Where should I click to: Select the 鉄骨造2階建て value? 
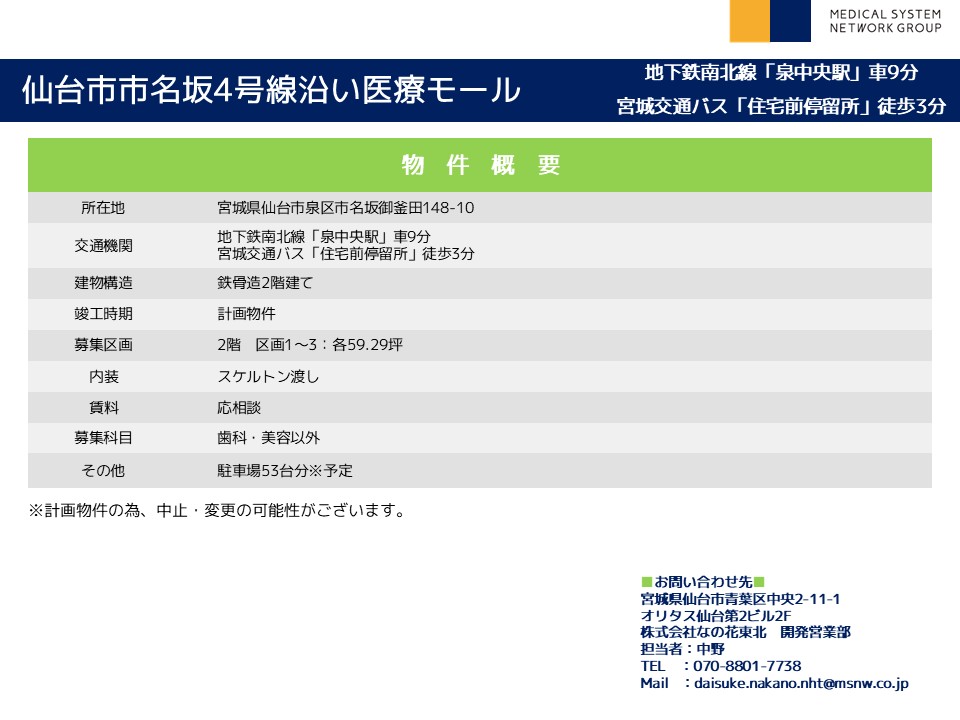click(265, 283)
